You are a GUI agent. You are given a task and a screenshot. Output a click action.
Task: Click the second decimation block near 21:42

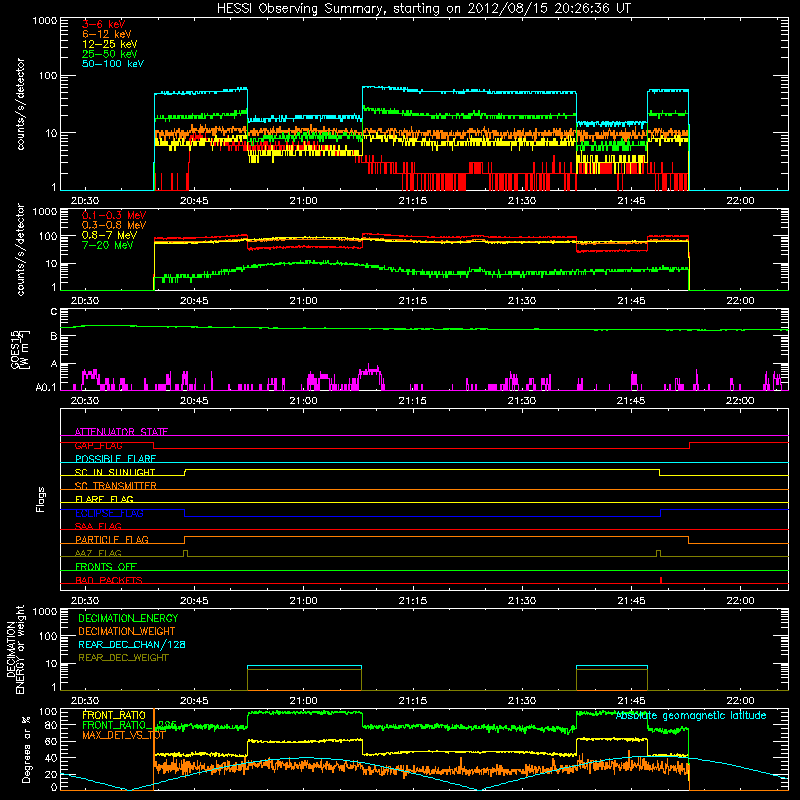[612, 678]
